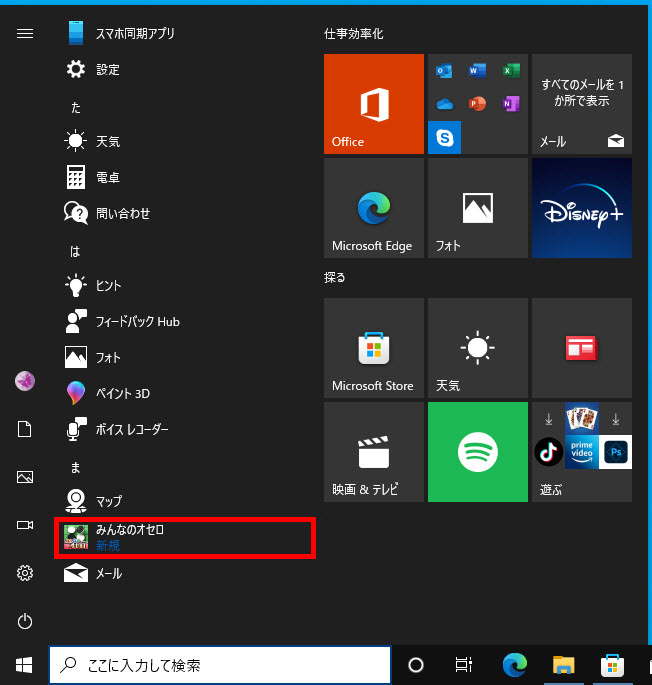Open the Disney+ tile
Viewport: 652px width, 685px height.
582,208
